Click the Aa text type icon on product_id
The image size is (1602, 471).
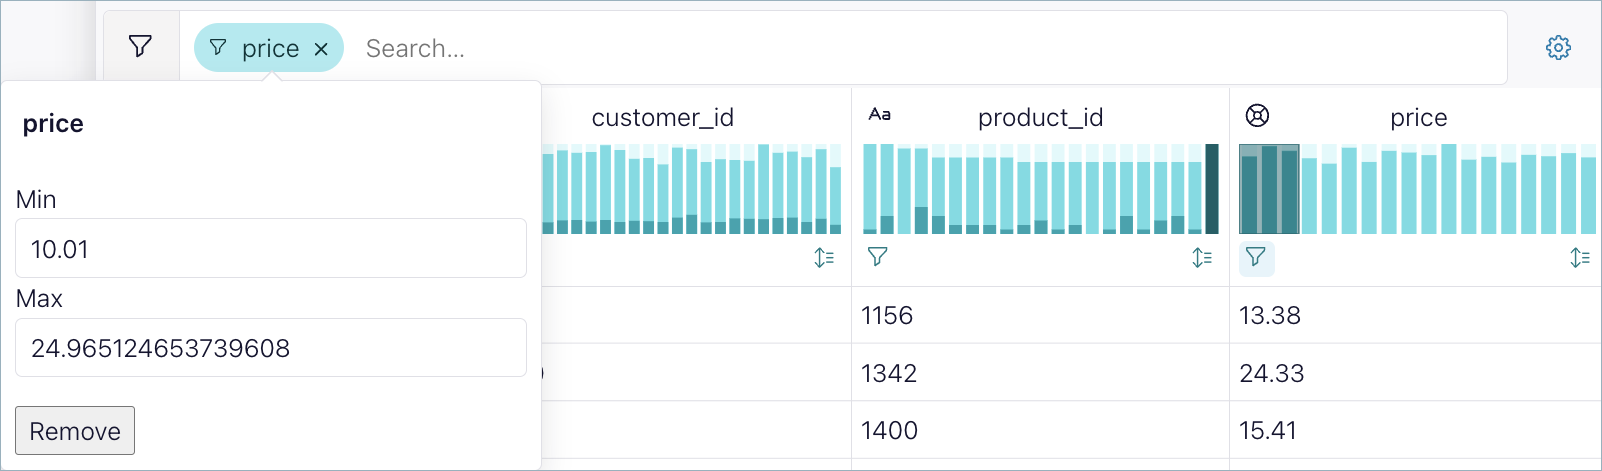880,115
